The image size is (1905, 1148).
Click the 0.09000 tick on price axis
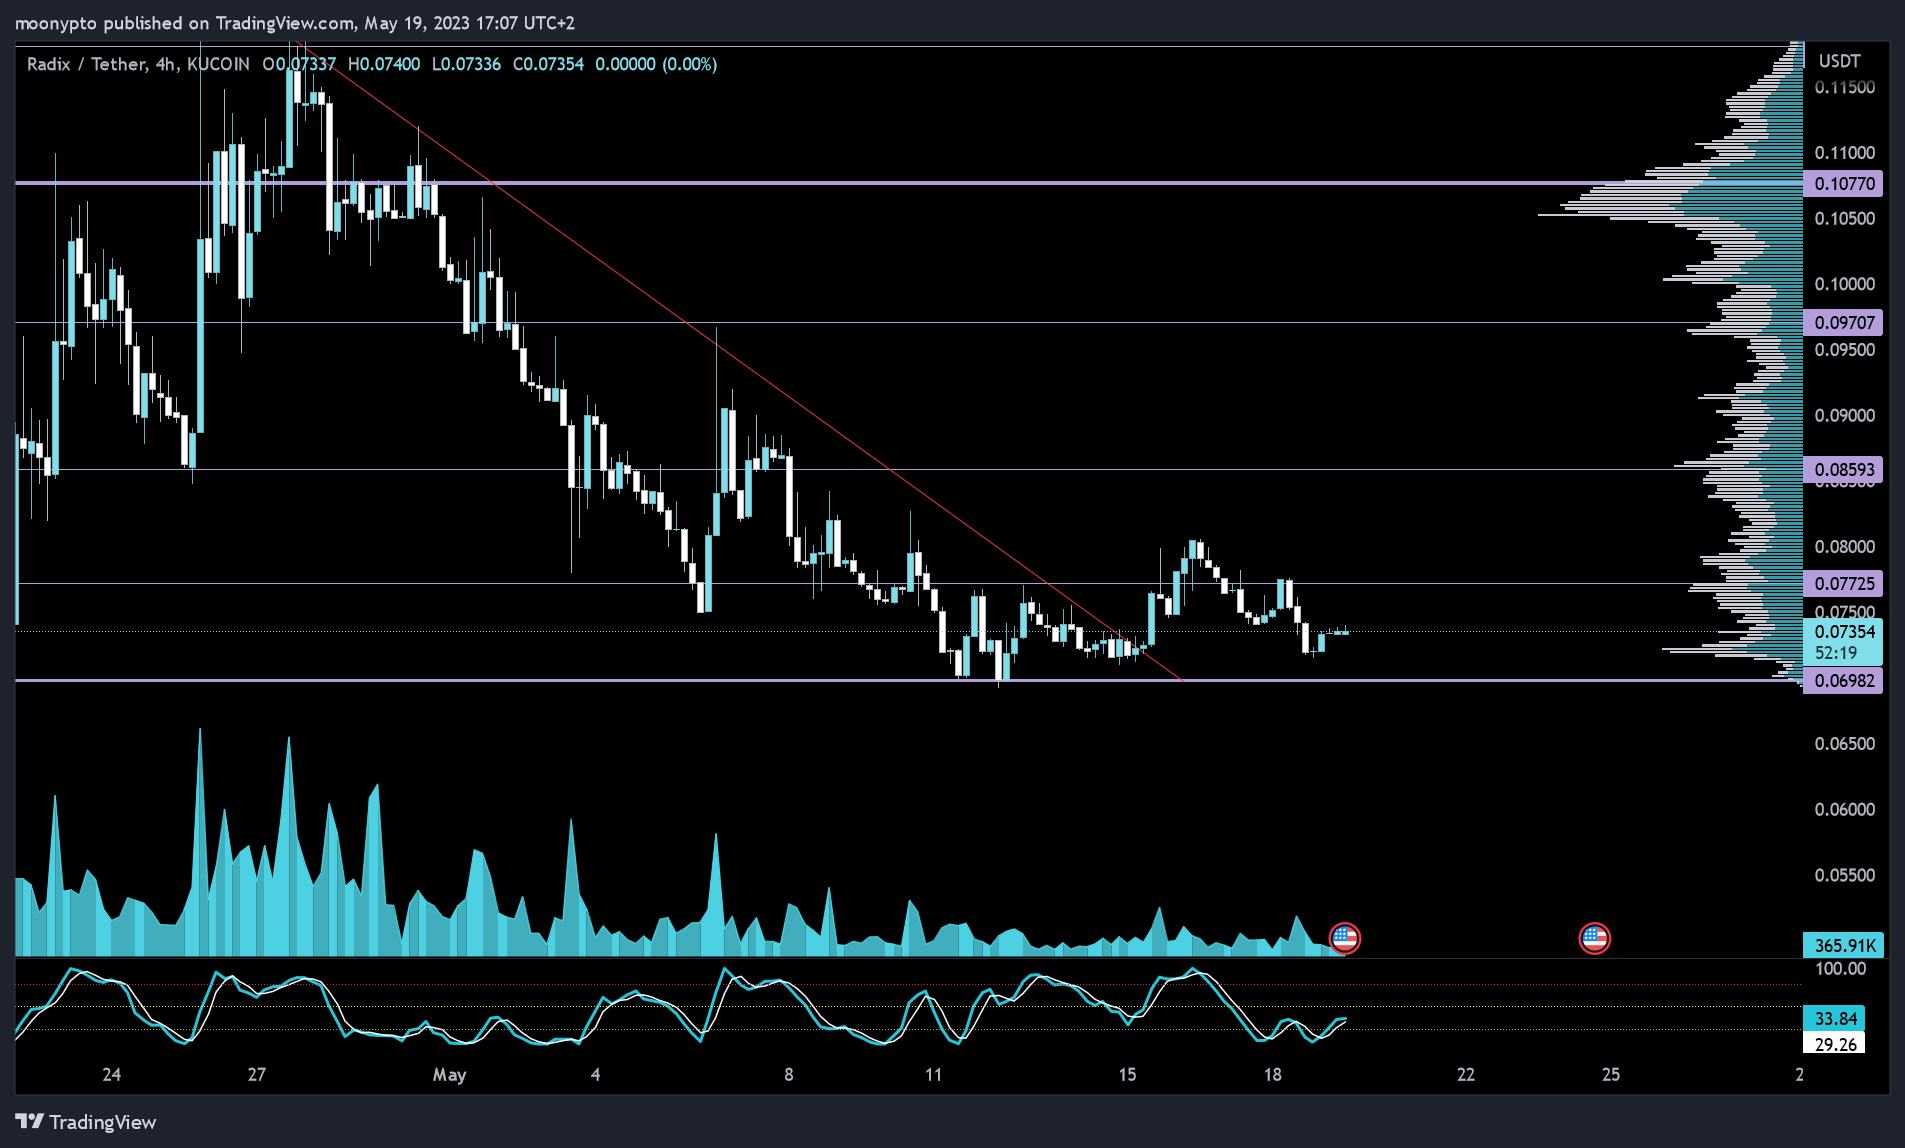point(1845,415)
